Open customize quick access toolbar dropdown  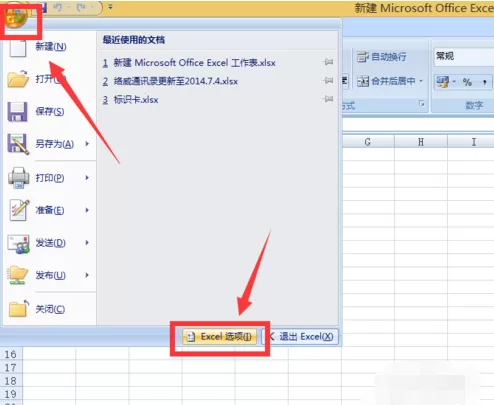110,7
